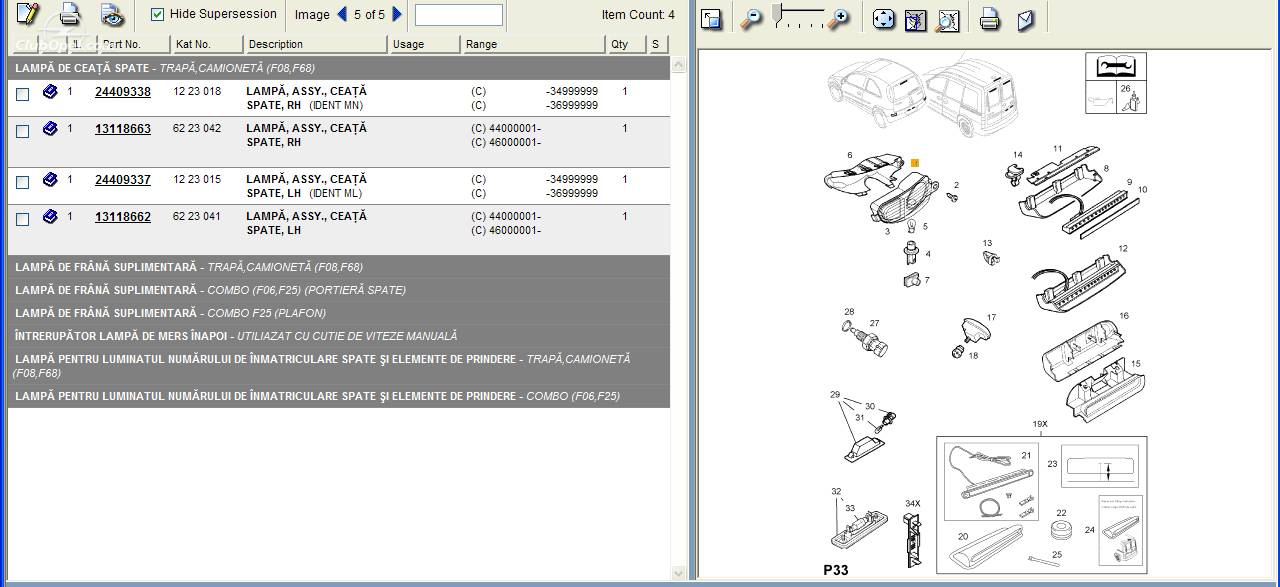Check the box for part 13118662
This screenshot has height=587, width=1280.
(x=23, y=219)
